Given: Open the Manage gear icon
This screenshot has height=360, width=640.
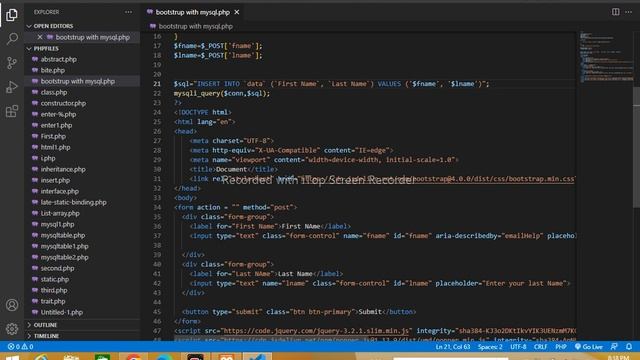Looking at the screenshot, I should click(x=12, y=329).
